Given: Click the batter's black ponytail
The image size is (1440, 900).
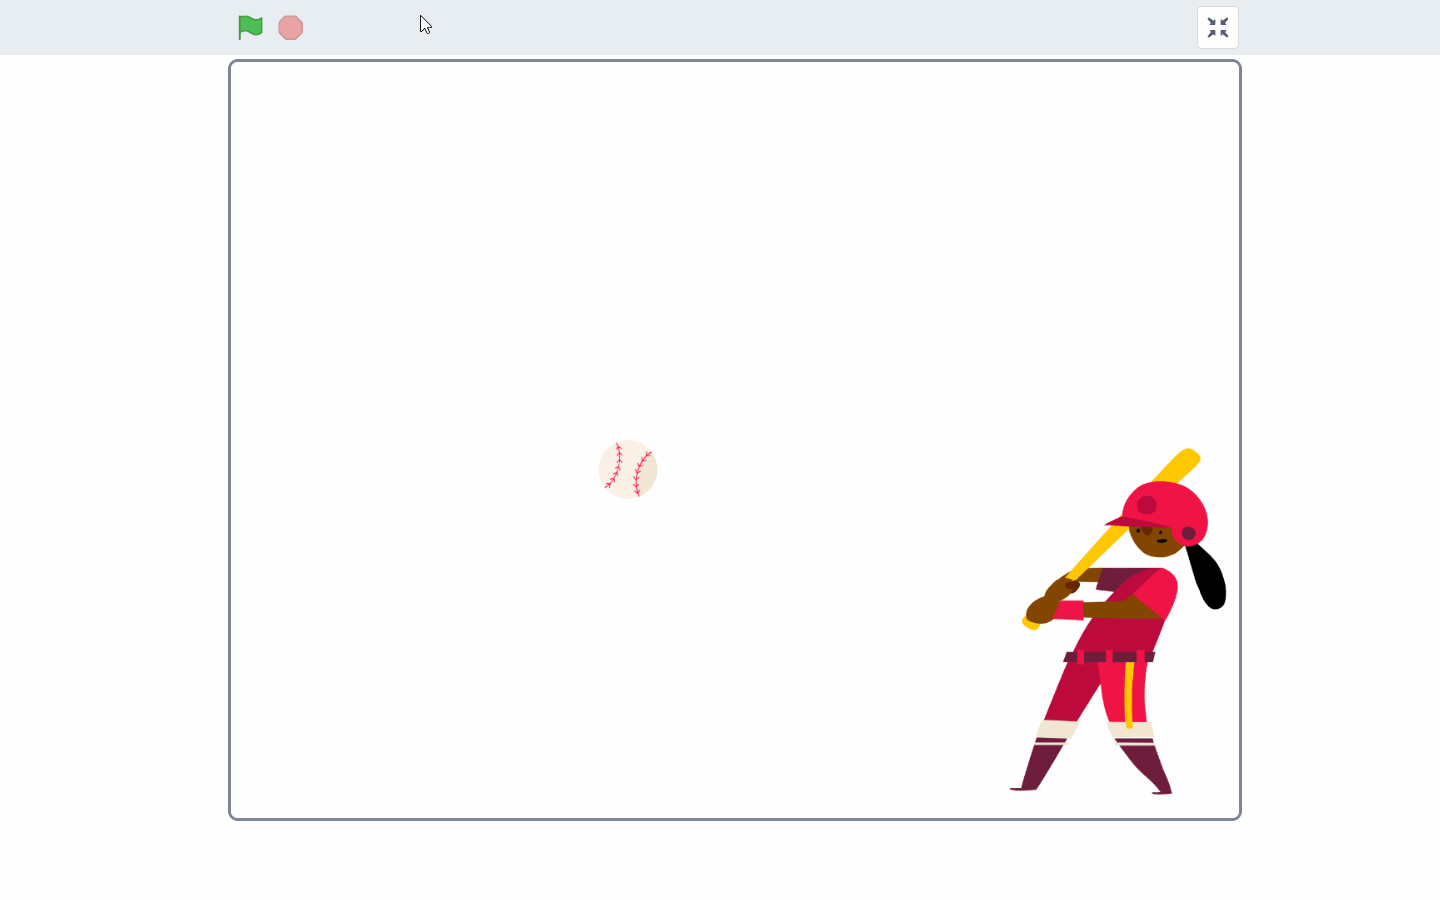Looking at the screenshot, I should [x=1208, y=578].
